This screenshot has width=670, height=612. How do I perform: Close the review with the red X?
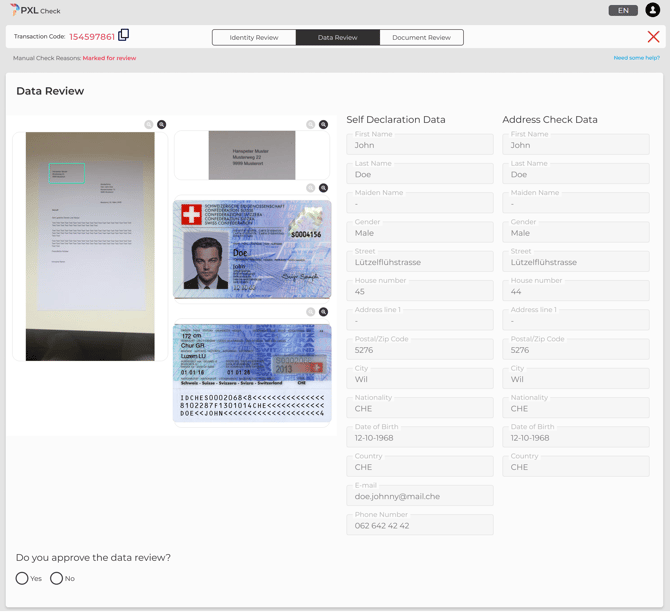point(653,37)
